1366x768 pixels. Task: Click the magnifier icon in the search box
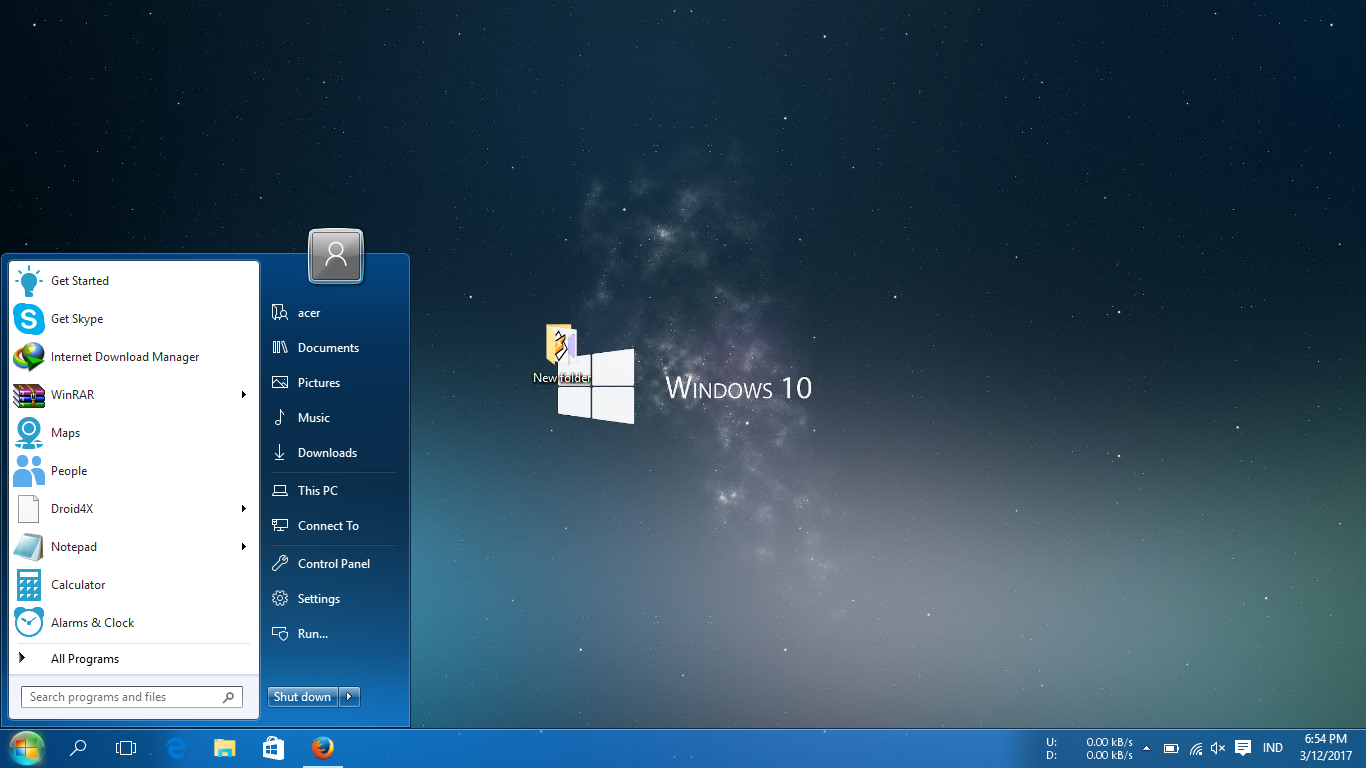(229, 697)
